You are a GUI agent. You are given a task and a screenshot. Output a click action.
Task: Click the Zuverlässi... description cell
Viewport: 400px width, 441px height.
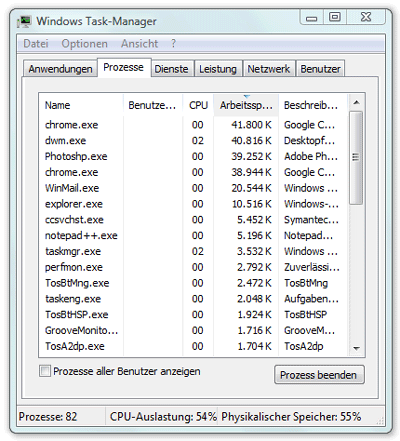(x=312, y=267)
